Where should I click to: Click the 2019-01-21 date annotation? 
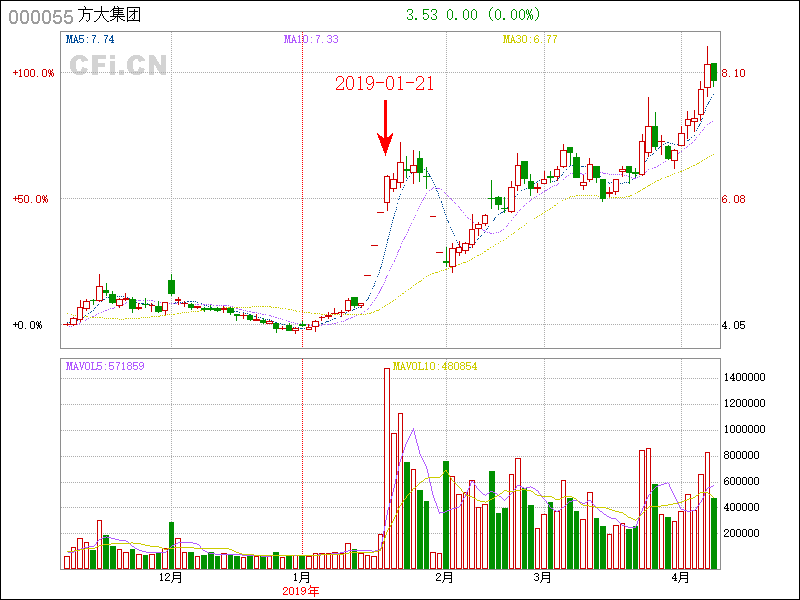pyautogui.click(x=384, y=84)
